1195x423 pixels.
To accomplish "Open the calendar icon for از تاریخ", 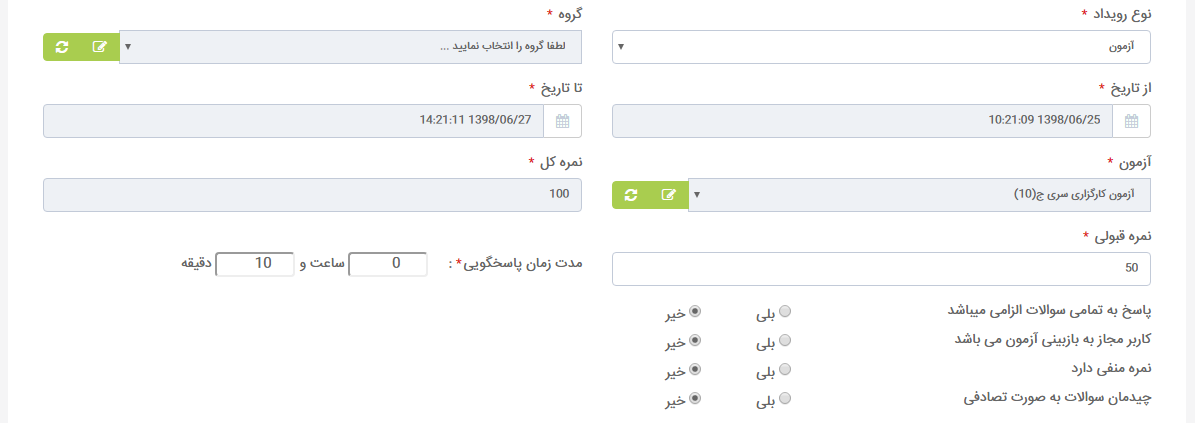I will tap(1131, 121).
